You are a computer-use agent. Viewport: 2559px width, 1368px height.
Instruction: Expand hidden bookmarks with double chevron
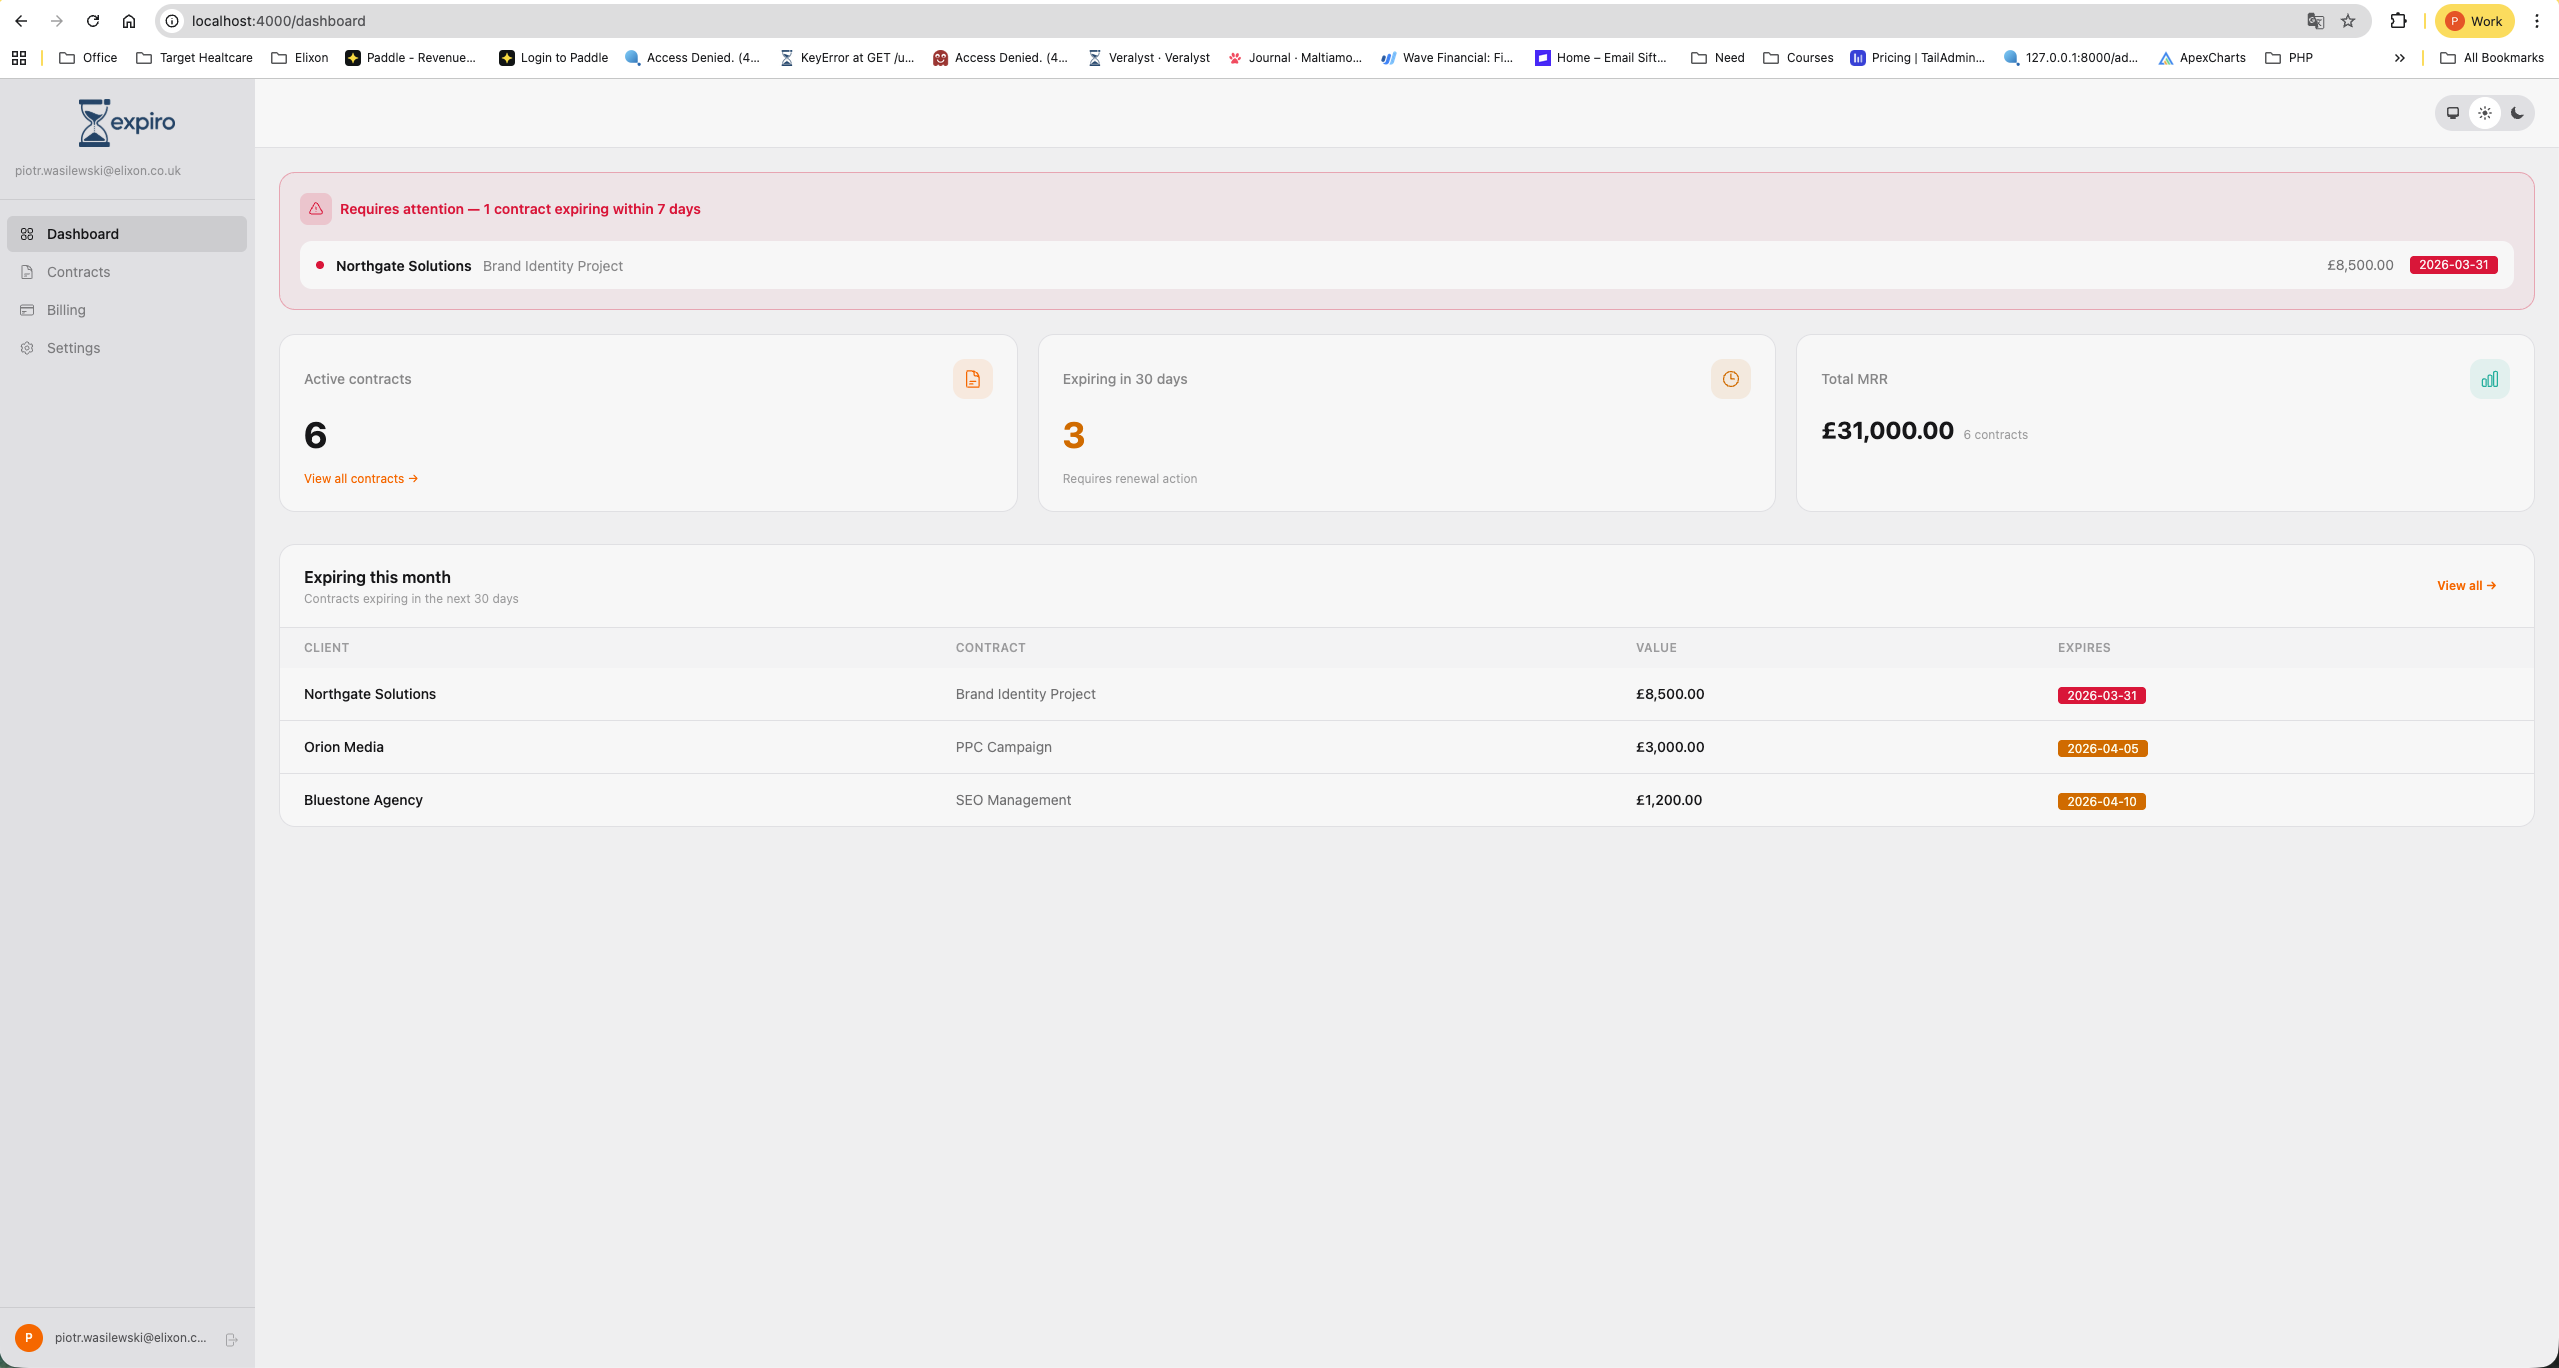(2399, 58)
